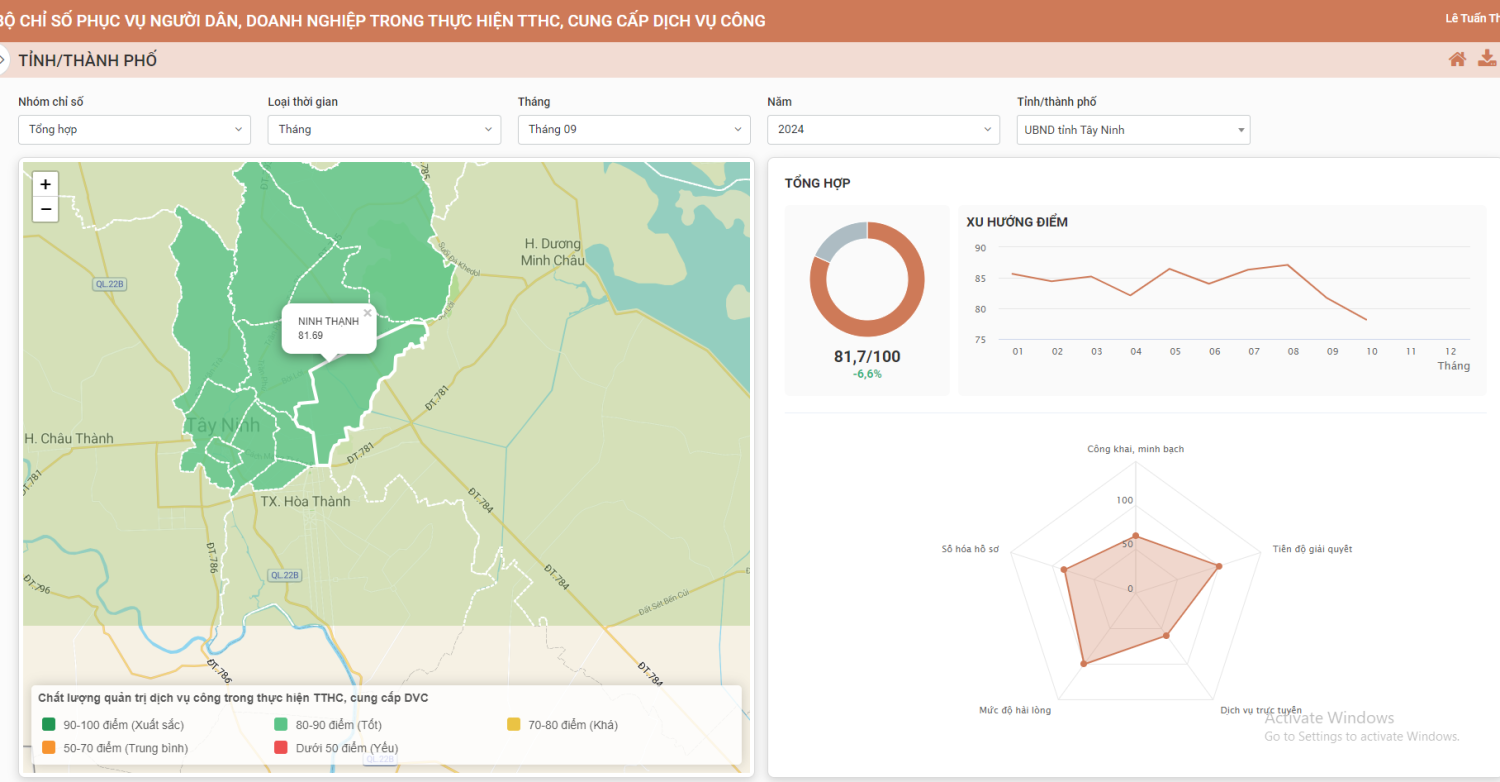This screenshot has height=782, width=1500.
Task: Click the yellow 70-80 điểm swatch
Action: click(x=514, y=724)
